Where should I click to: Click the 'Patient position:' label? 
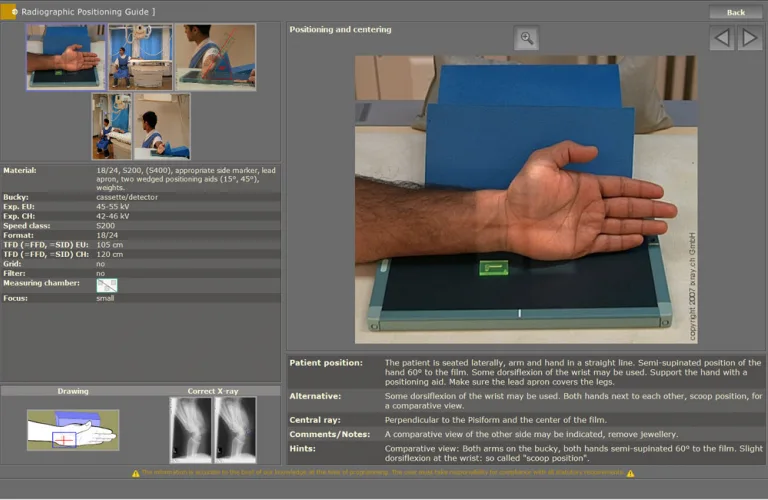coord(326,363)
